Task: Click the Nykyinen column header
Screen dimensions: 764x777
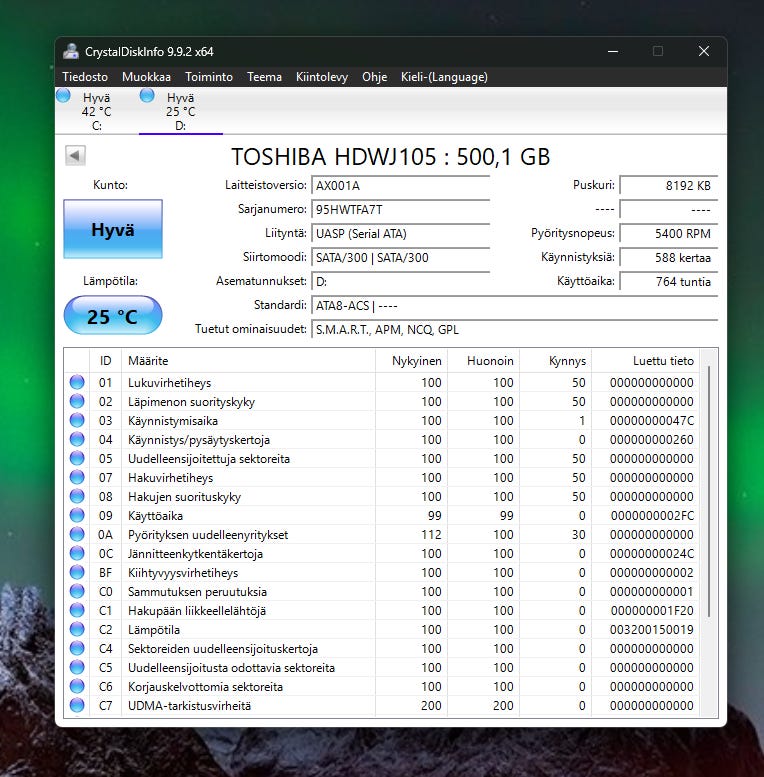Action: coord(411,361)
